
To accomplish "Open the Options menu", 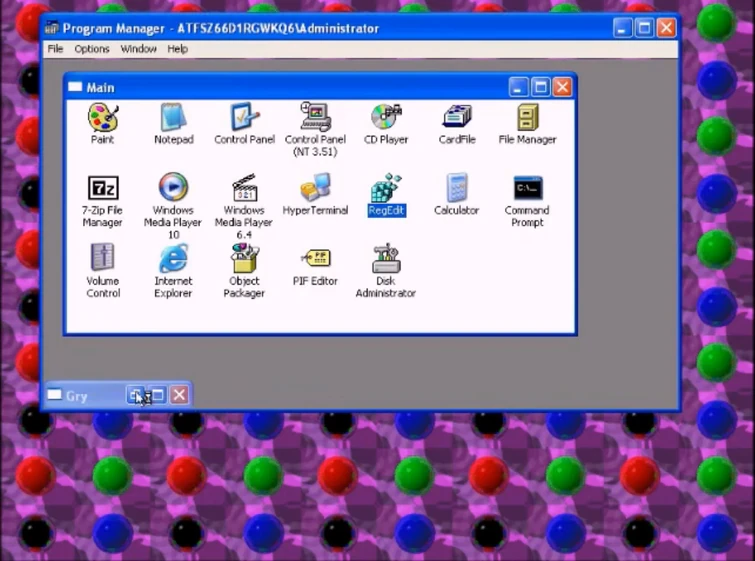I will pos(91,49).
